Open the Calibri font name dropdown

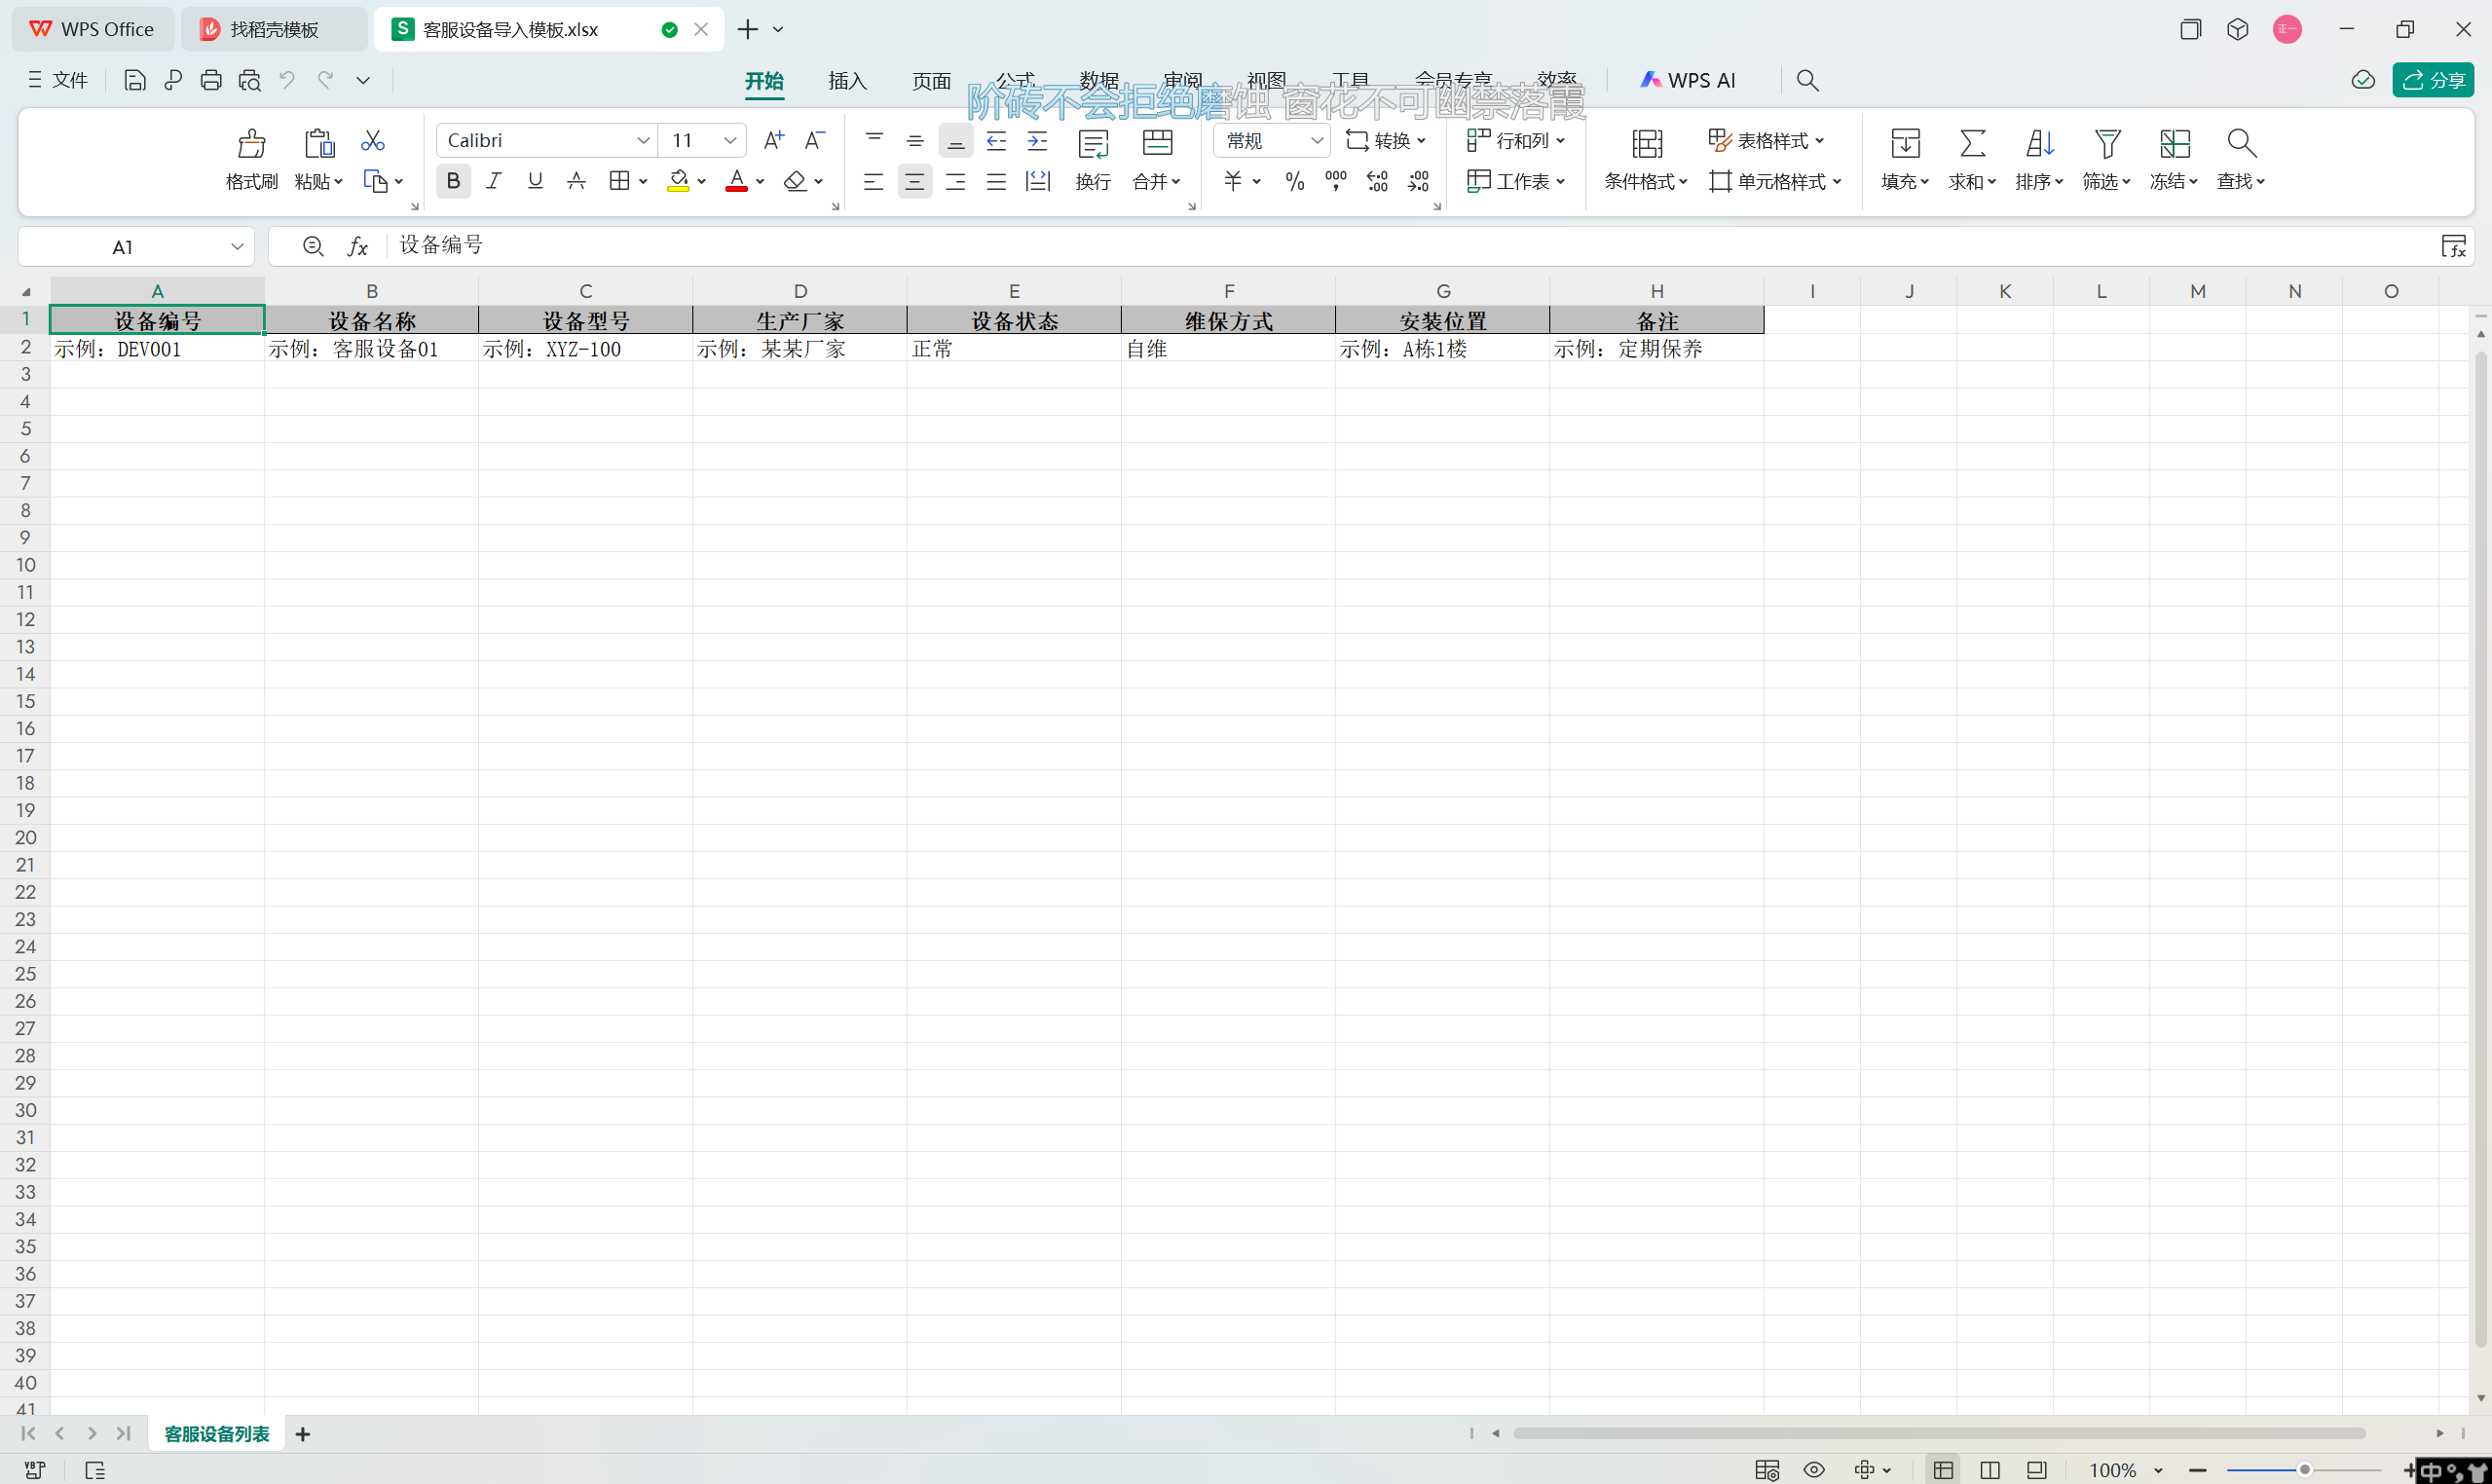click(644, 141)
